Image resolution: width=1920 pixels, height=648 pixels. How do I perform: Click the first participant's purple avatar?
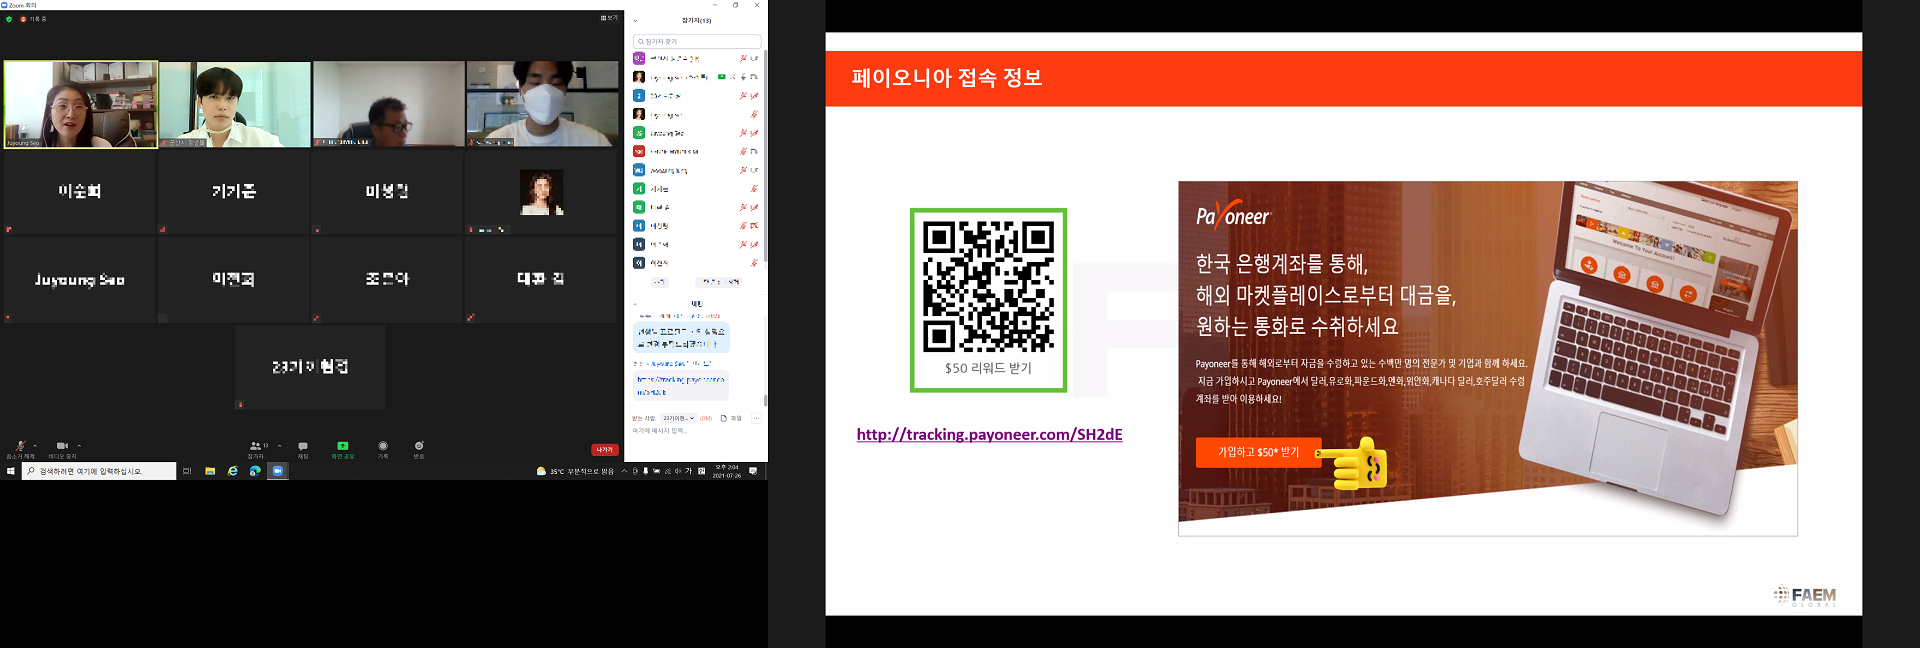[639, 58]
